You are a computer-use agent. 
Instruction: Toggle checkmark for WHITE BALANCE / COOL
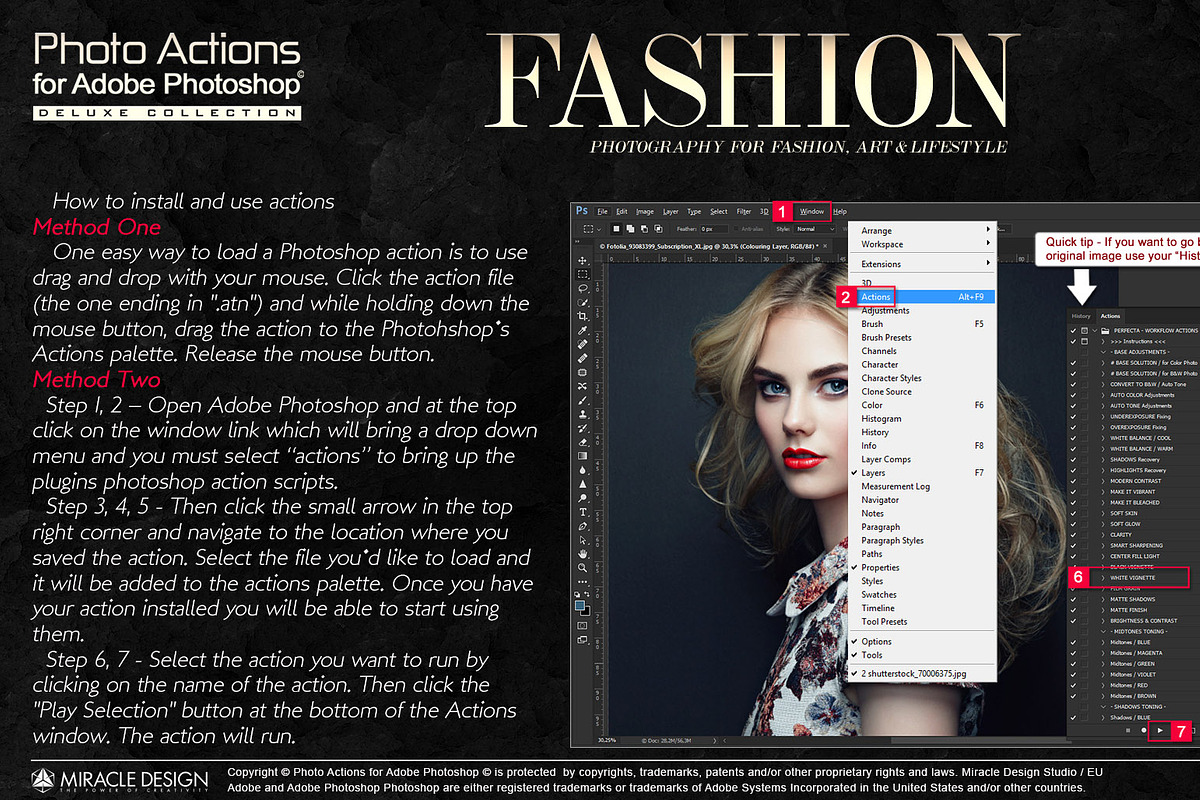pos(1073,438)
